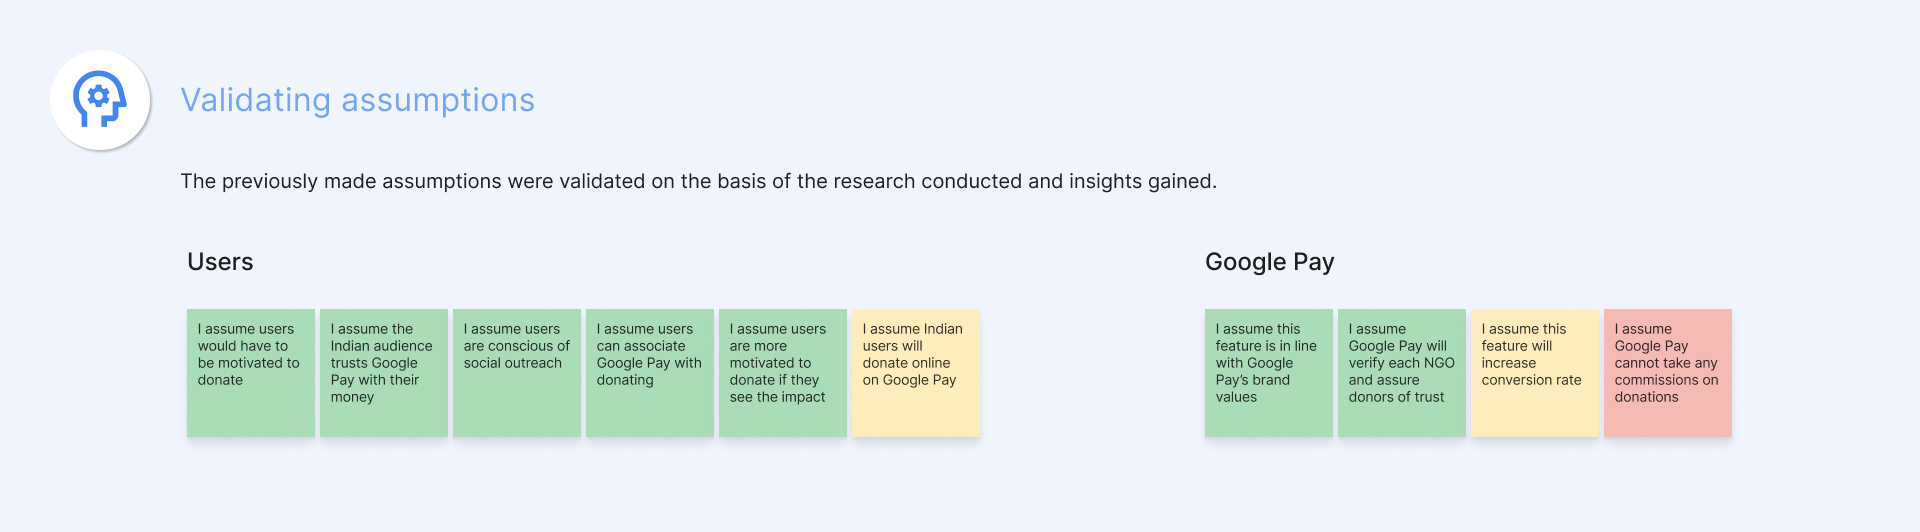Click the head with gear icon
The height and width of the screenshot is (532, 1920).
pyautogui.click(x=100, y=99)
